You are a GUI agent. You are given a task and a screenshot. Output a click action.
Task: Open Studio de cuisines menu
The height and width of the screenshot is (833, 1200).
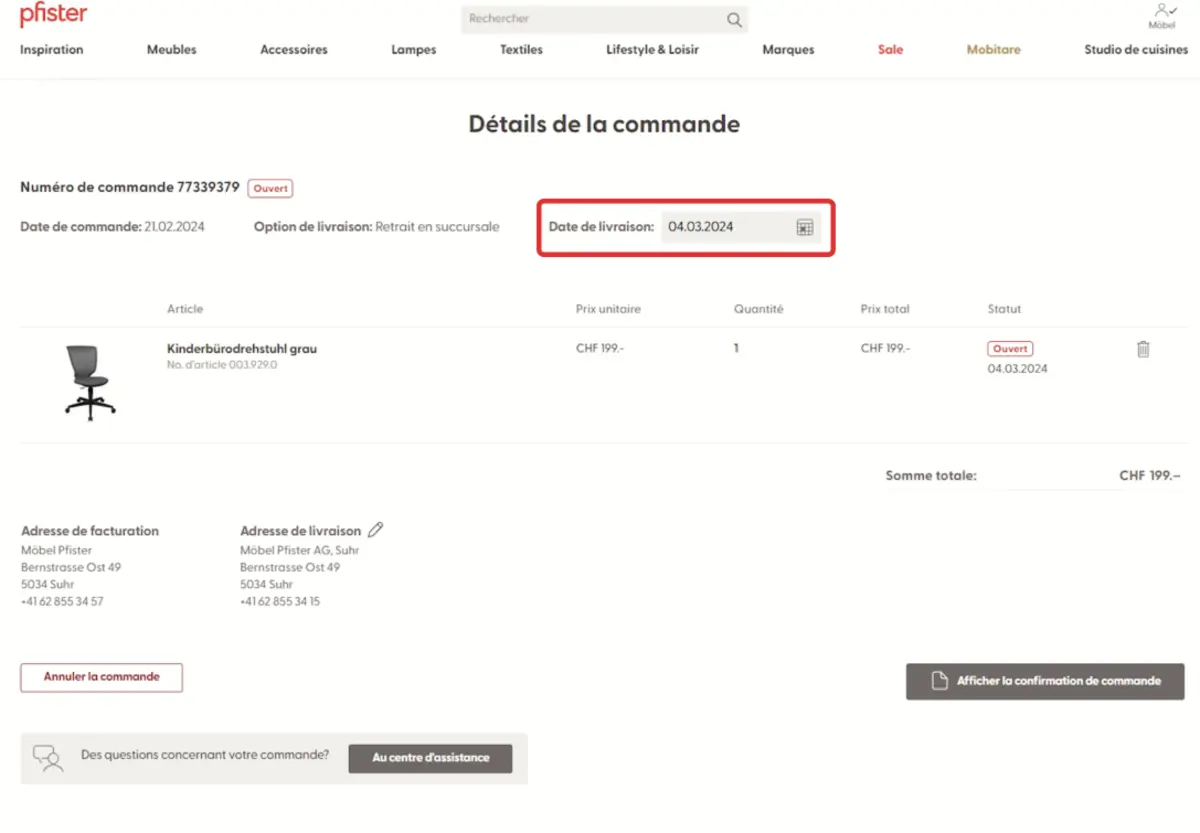pos(1136,50)
